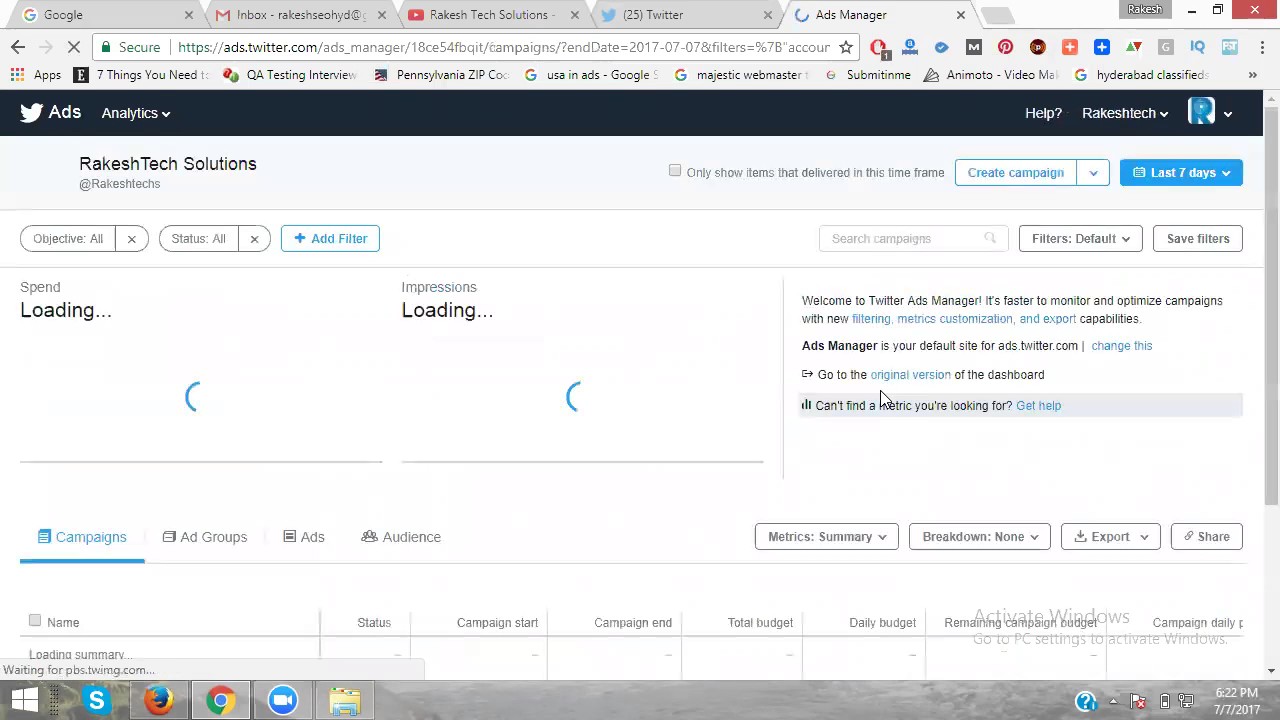Stop page loading with the X button
The width and height of the screenshot is (1280, 720).
pos(76,47)
